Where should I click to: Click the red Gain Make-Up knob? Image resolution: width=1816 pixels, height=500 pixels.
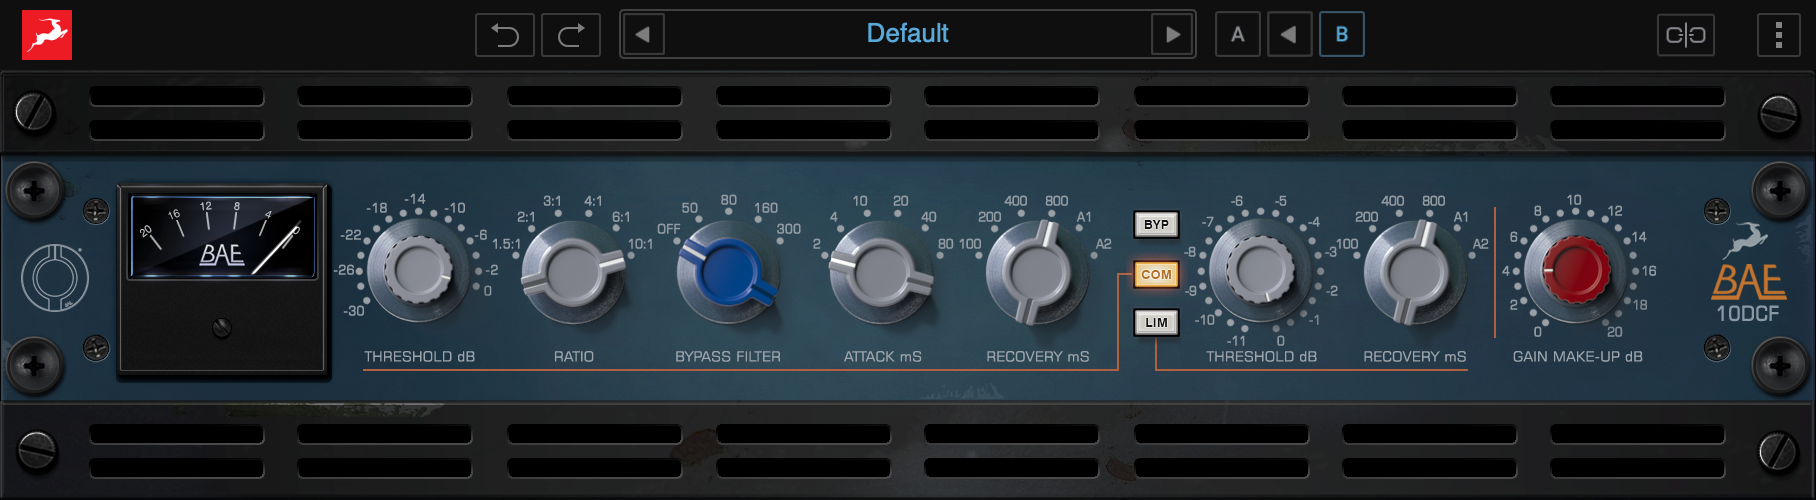click(x=1575, y=271)
